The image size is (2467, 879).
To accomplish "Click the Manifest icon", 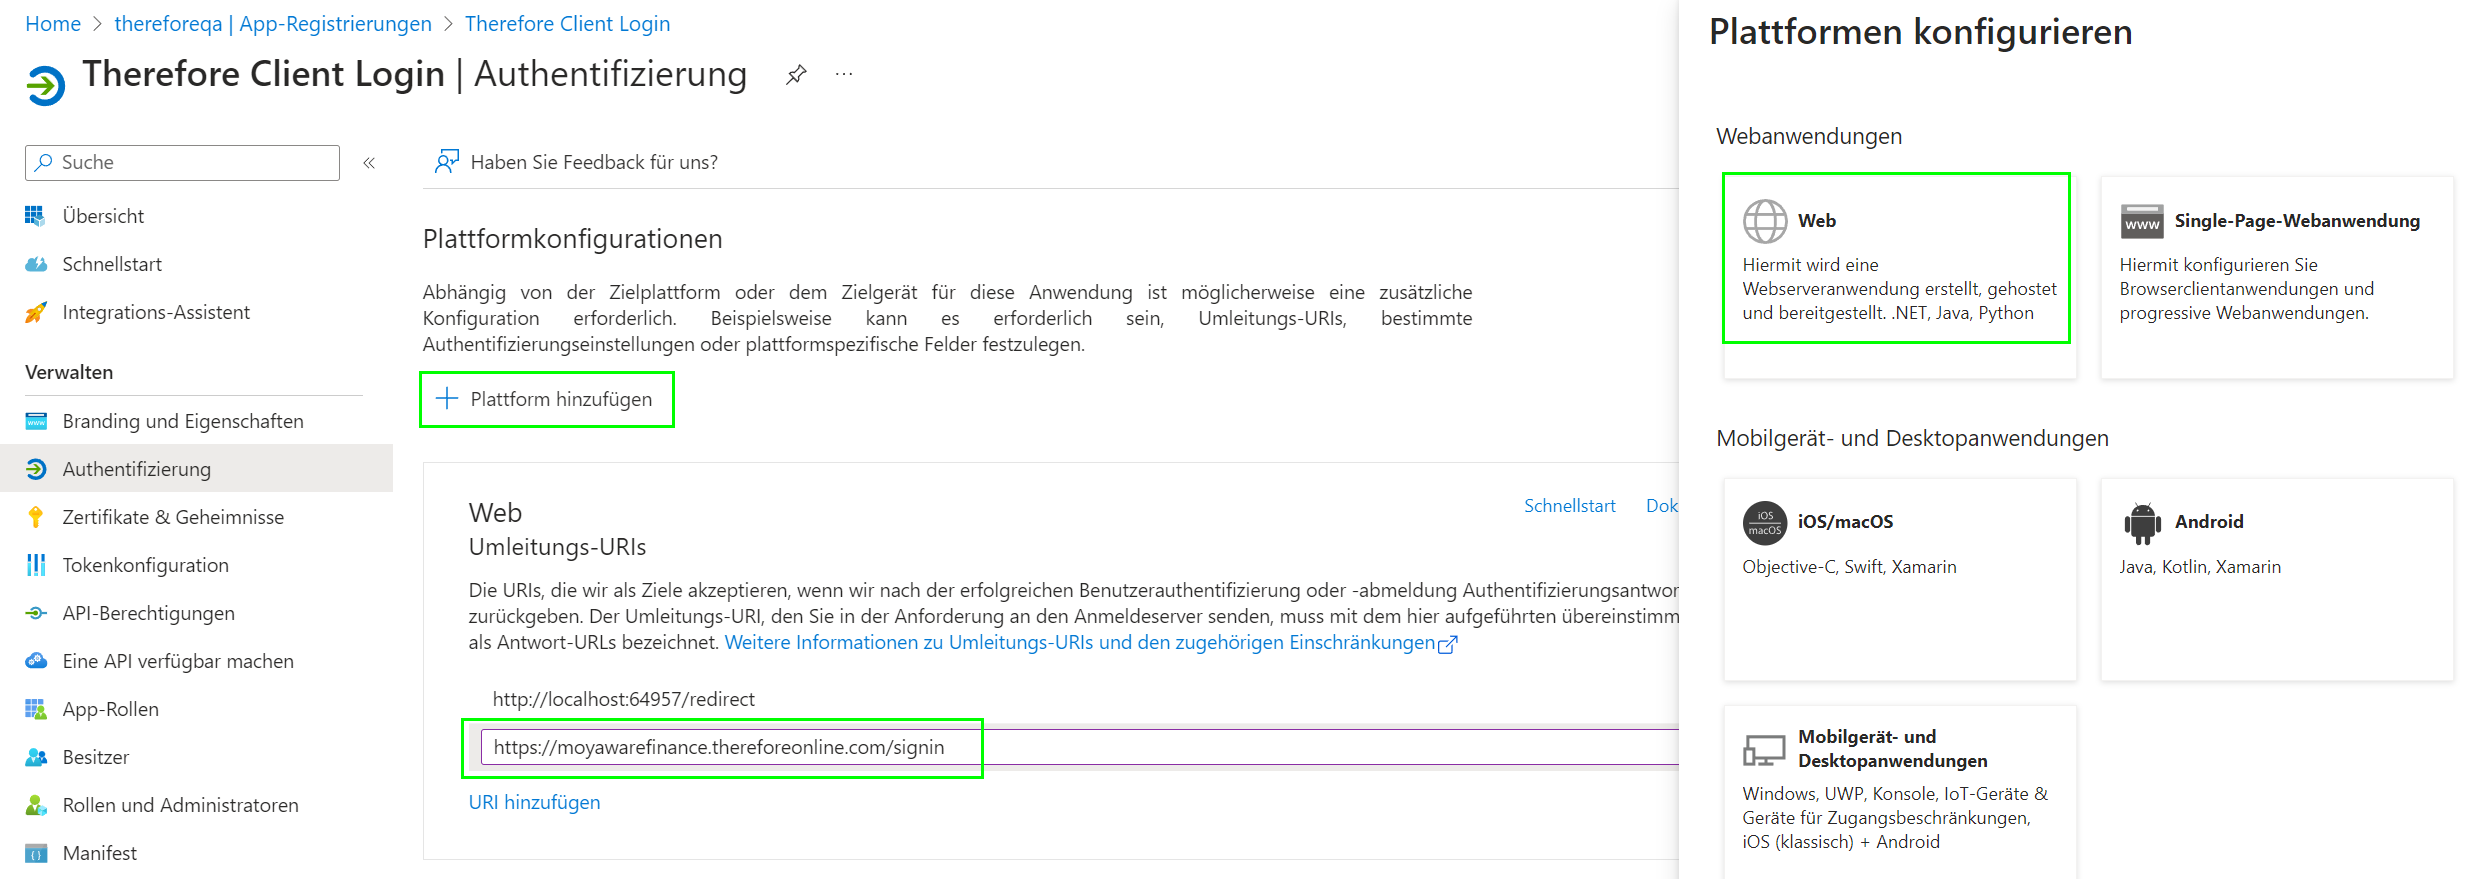I will [35, 853].
